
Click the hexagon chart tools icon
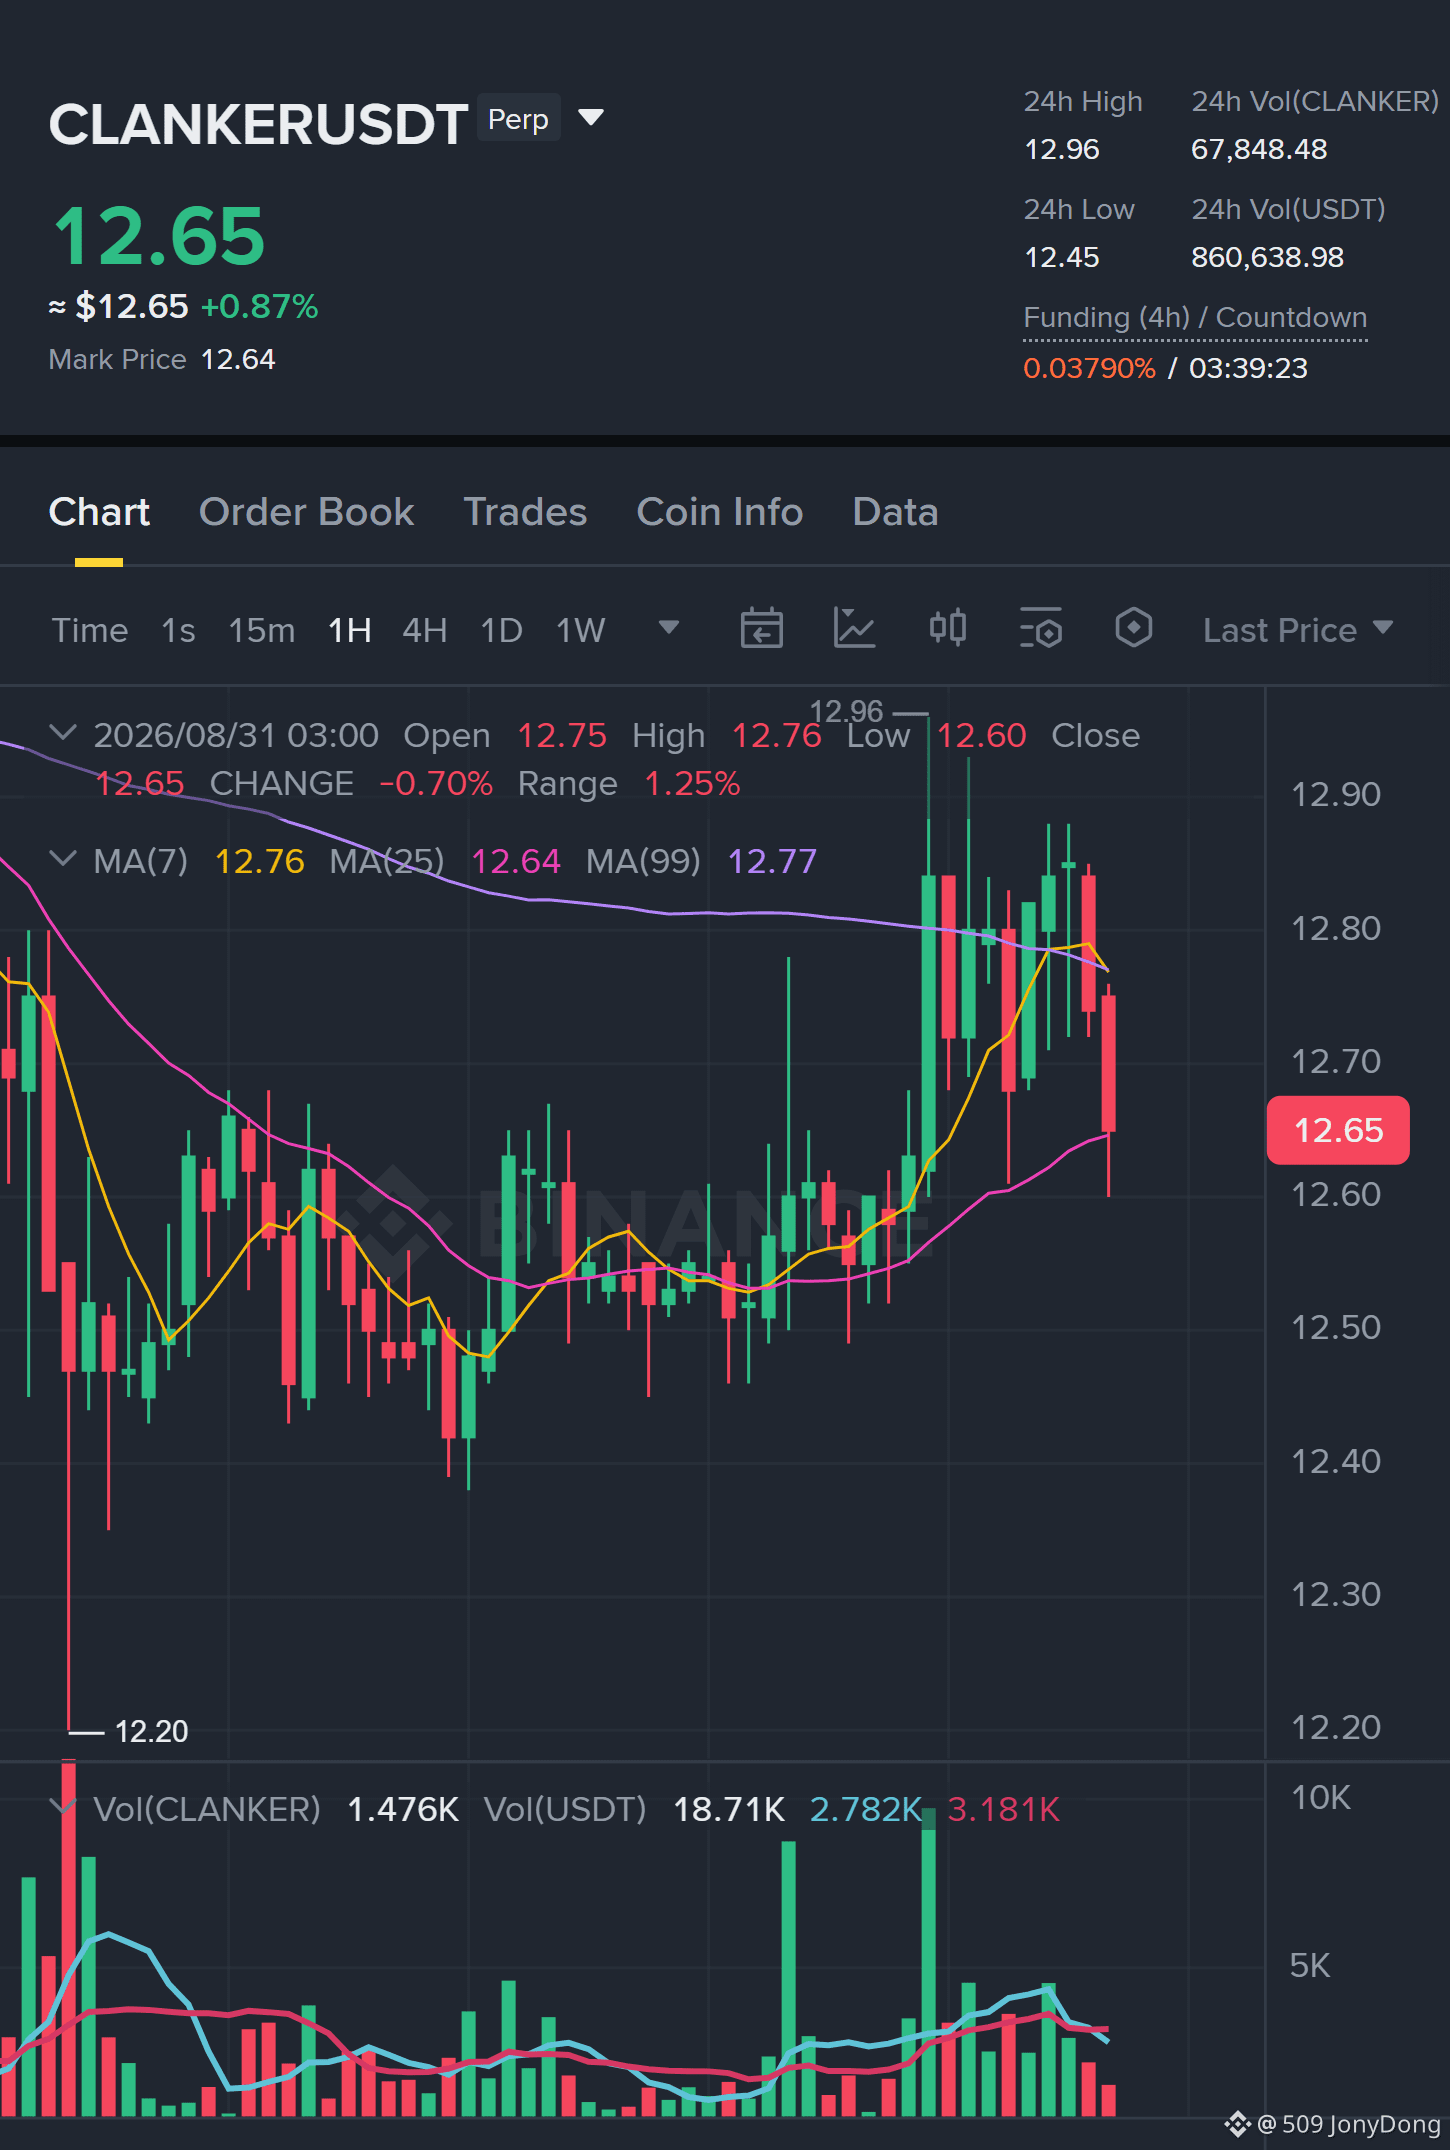click(x=1134, y=629)
